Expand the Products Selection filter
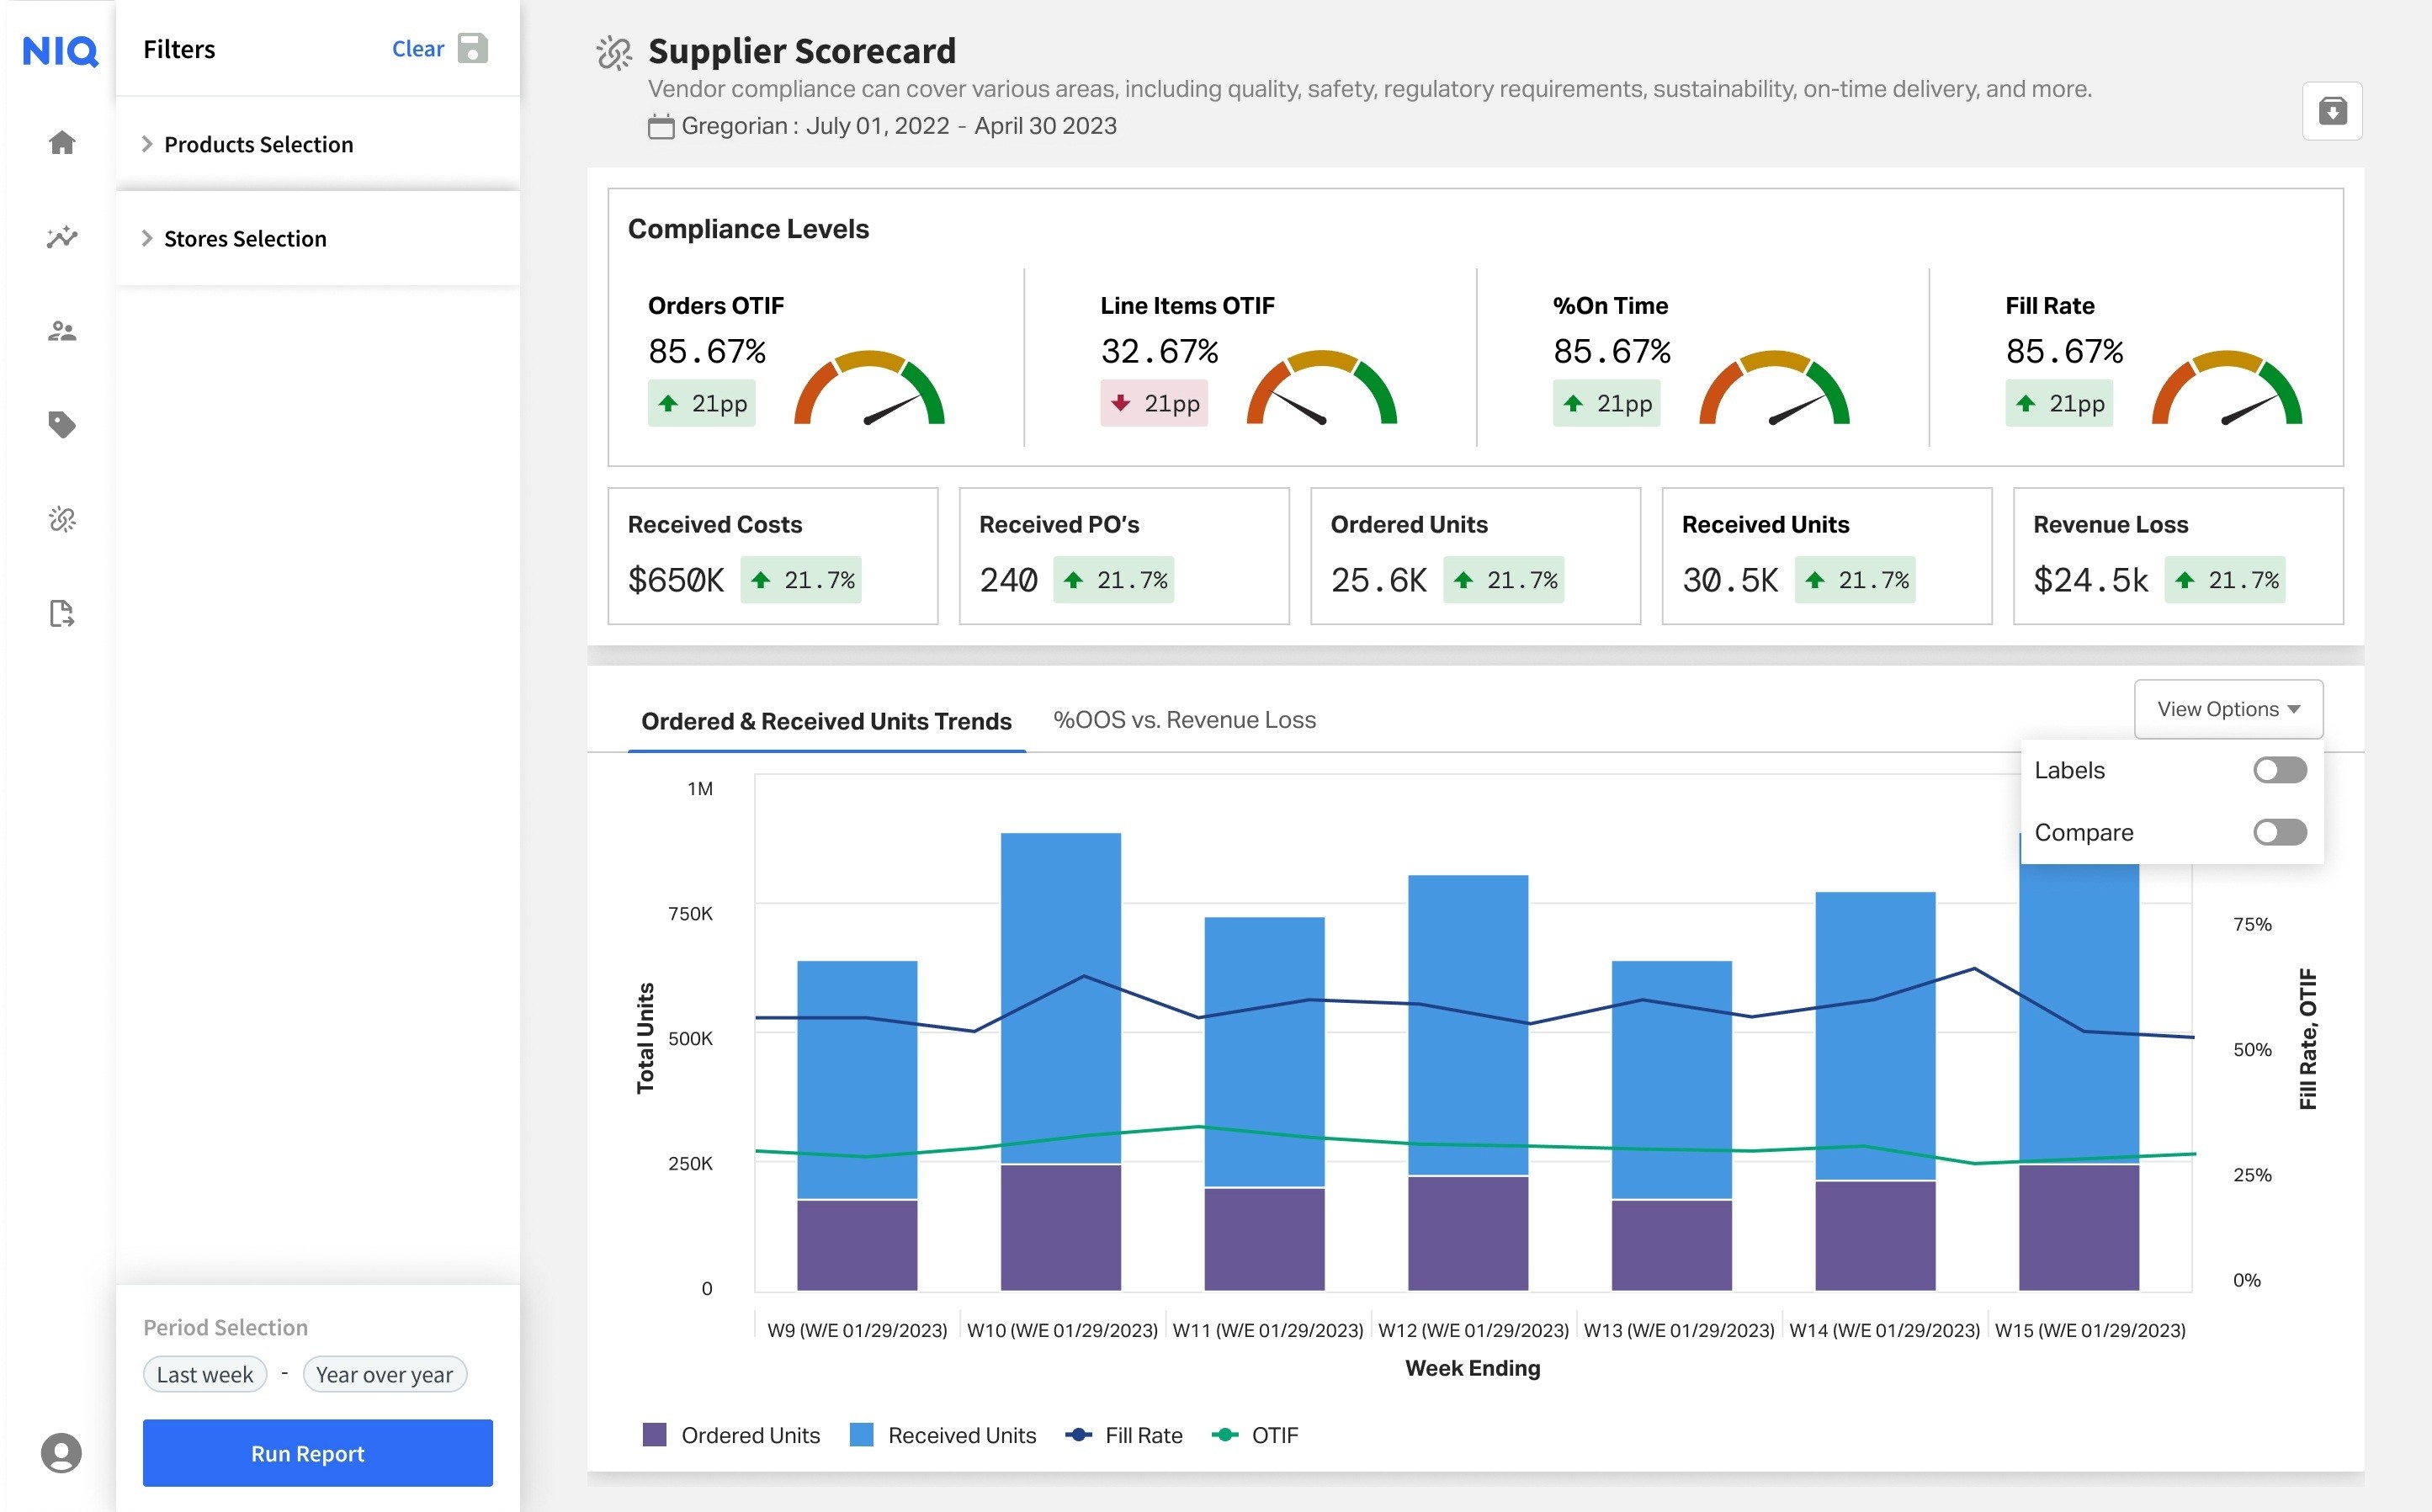 tap(258, 144)
